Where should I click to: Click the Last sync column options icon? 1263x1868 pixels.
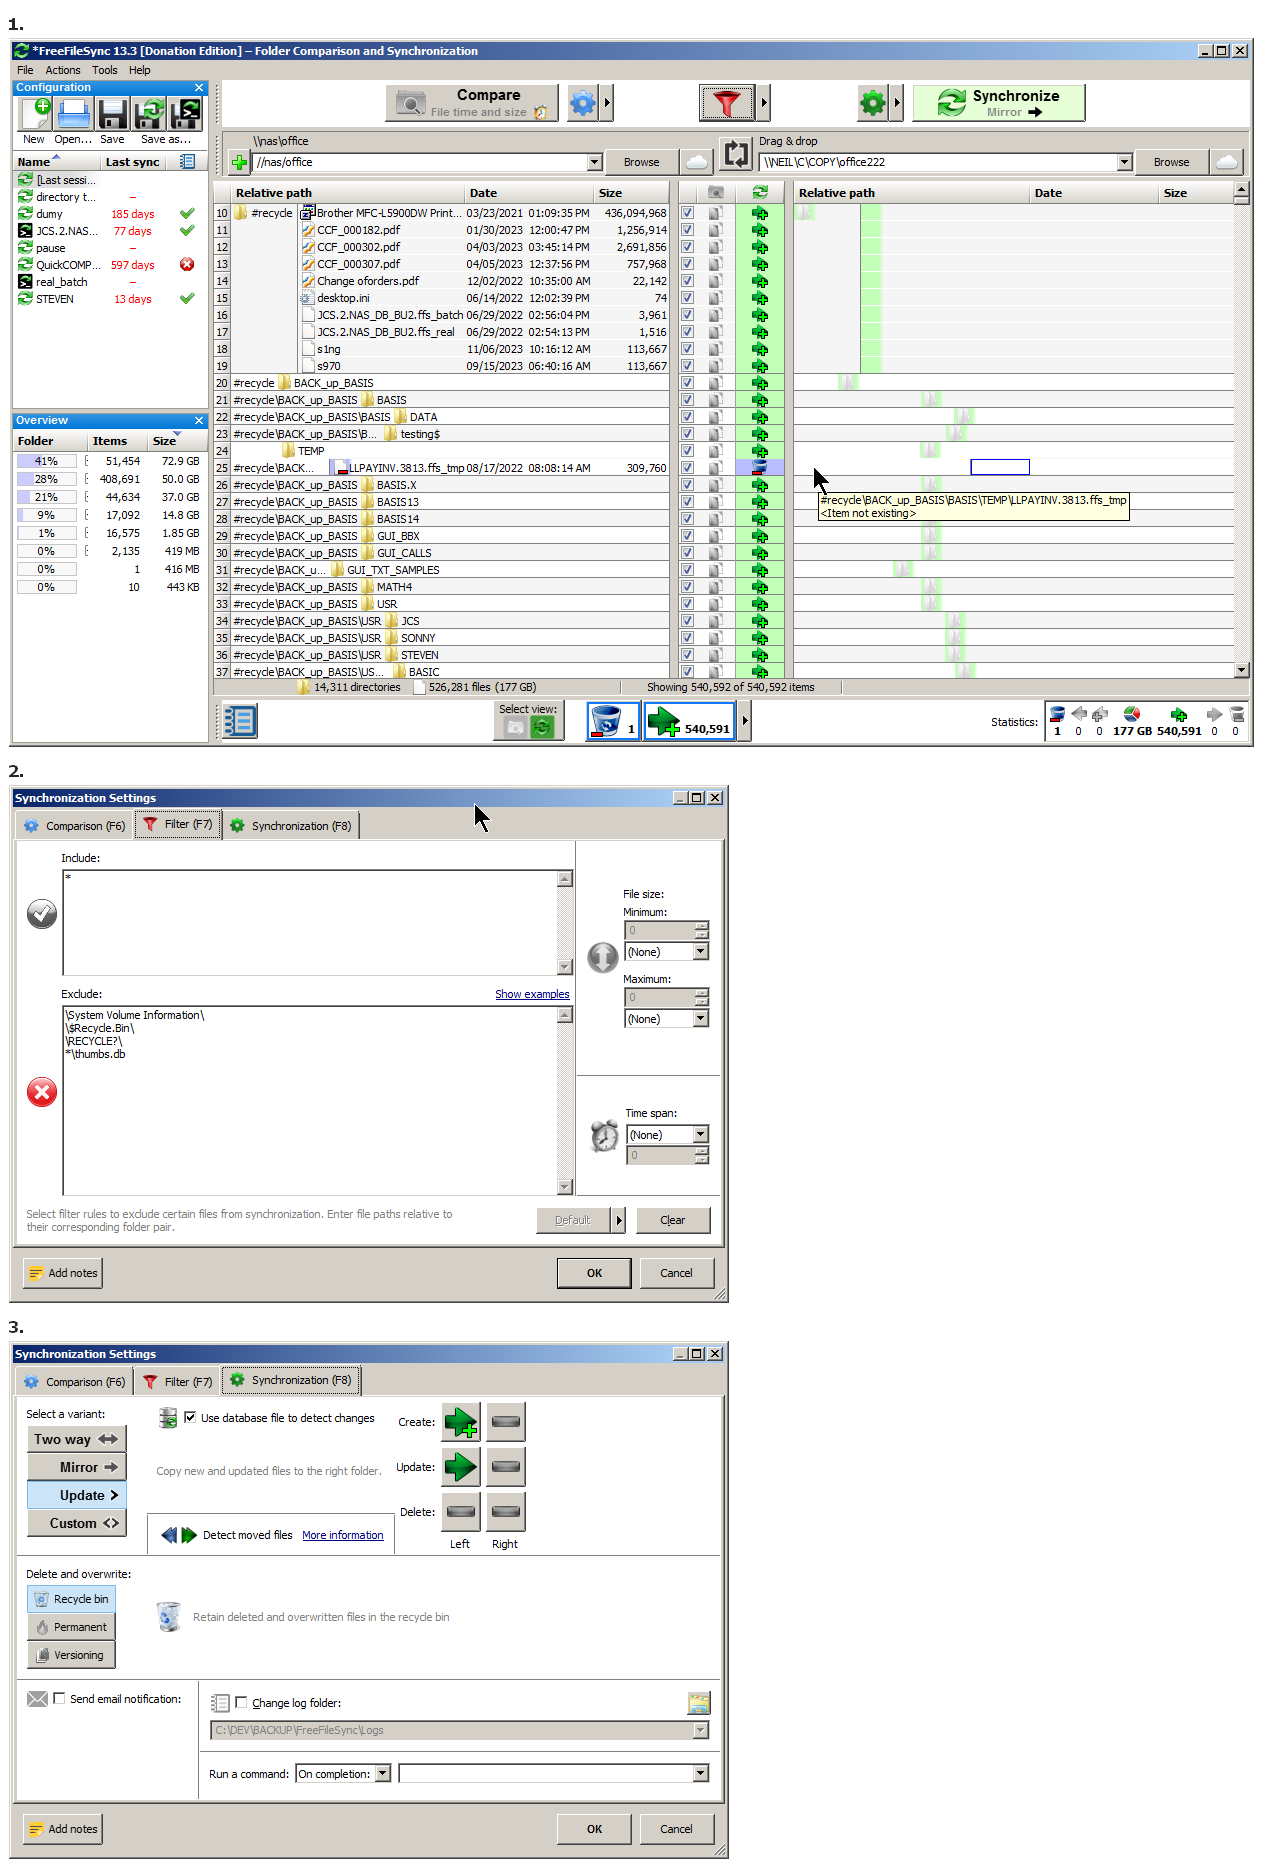point(187,161)
